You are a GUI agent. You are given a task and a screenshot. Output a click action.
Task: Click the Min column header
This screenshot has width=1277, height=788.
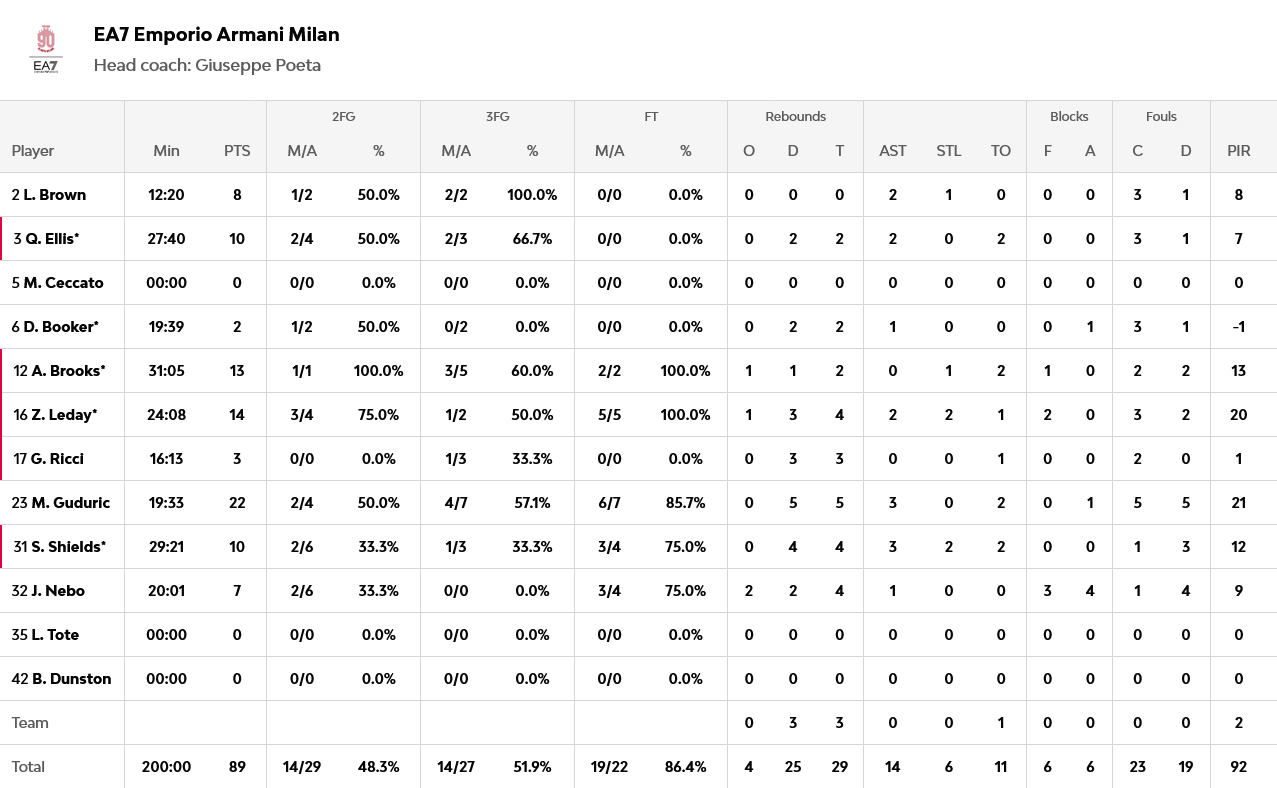click(166, 151)
